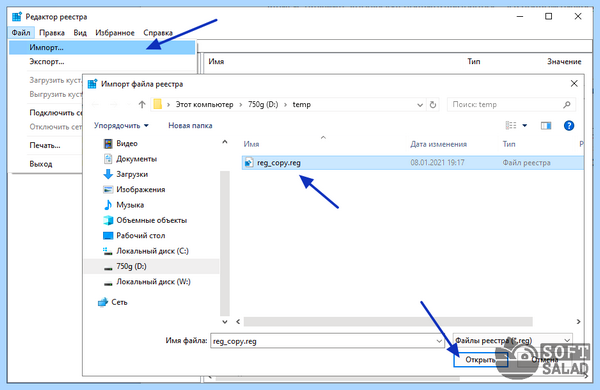Expand the Упорядочить dropdown
This screenshot has height=390, width=600.
click(x=121, y=126)
